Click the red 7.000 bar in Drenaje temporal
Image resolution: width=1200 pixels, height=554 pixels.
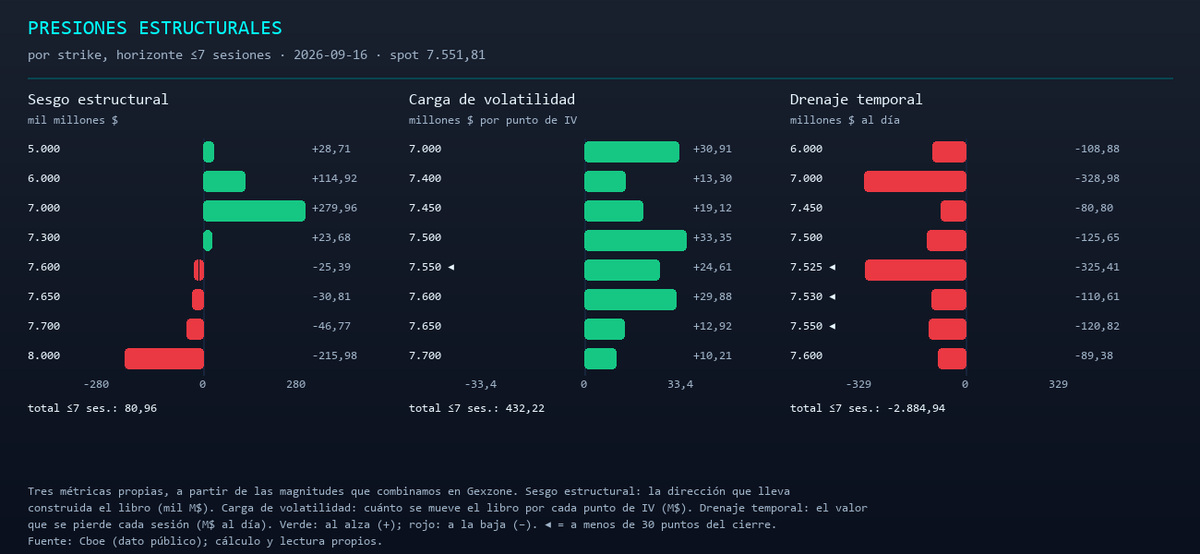pos(915,181)
